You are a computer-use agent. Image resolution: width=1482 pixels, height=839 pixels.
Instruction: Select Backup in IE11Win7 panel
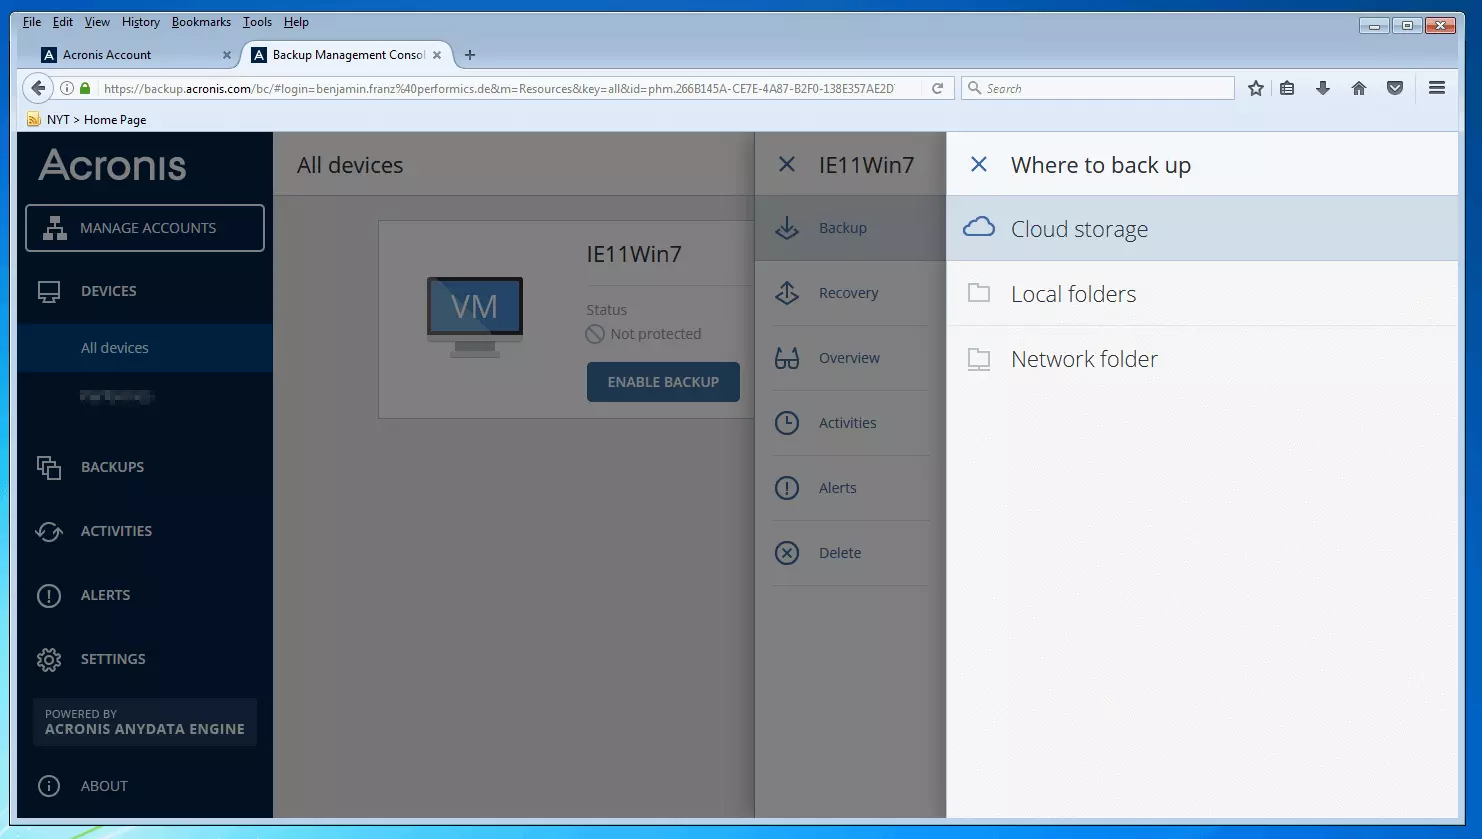click(851, 228)
